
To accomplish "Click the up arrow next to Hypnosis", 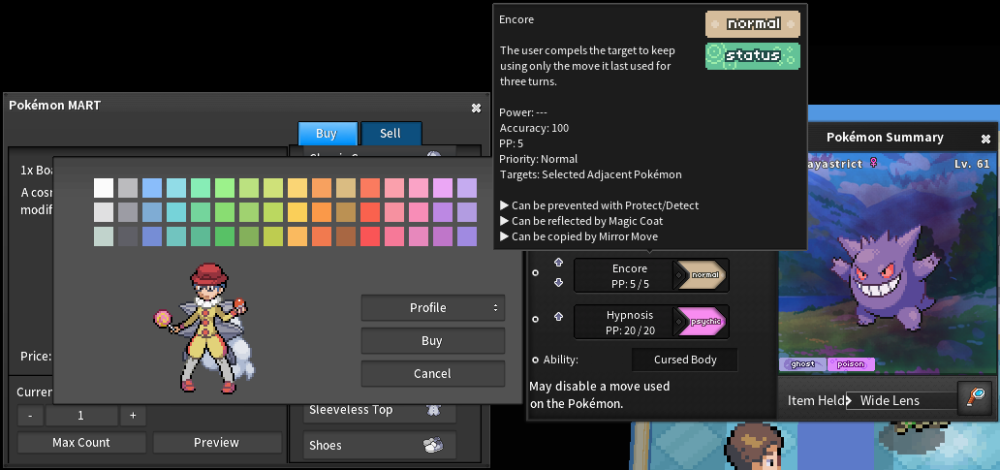I will click(x=559, y=316).
